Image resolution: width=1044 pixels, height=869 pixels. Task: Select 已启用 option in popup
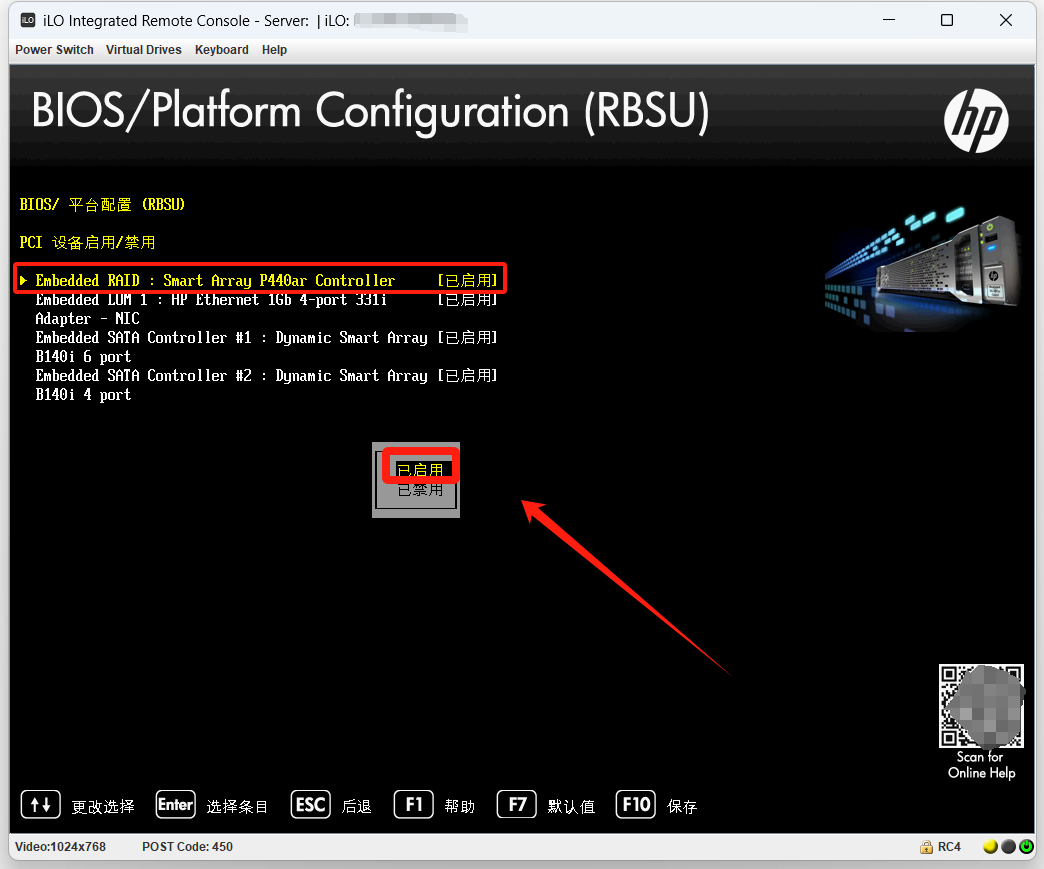pos(420,470)
